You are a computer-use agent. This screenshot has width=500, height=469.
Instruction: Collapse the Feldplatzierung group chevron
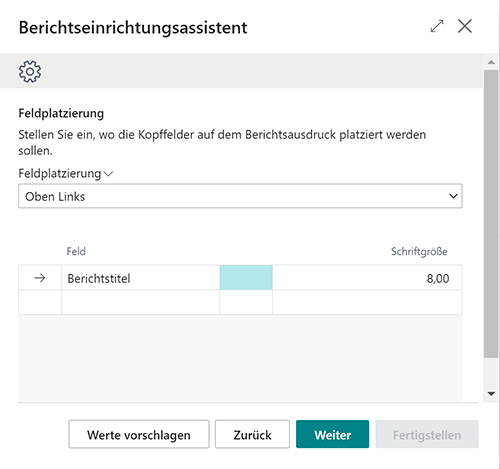click(108, 174)
